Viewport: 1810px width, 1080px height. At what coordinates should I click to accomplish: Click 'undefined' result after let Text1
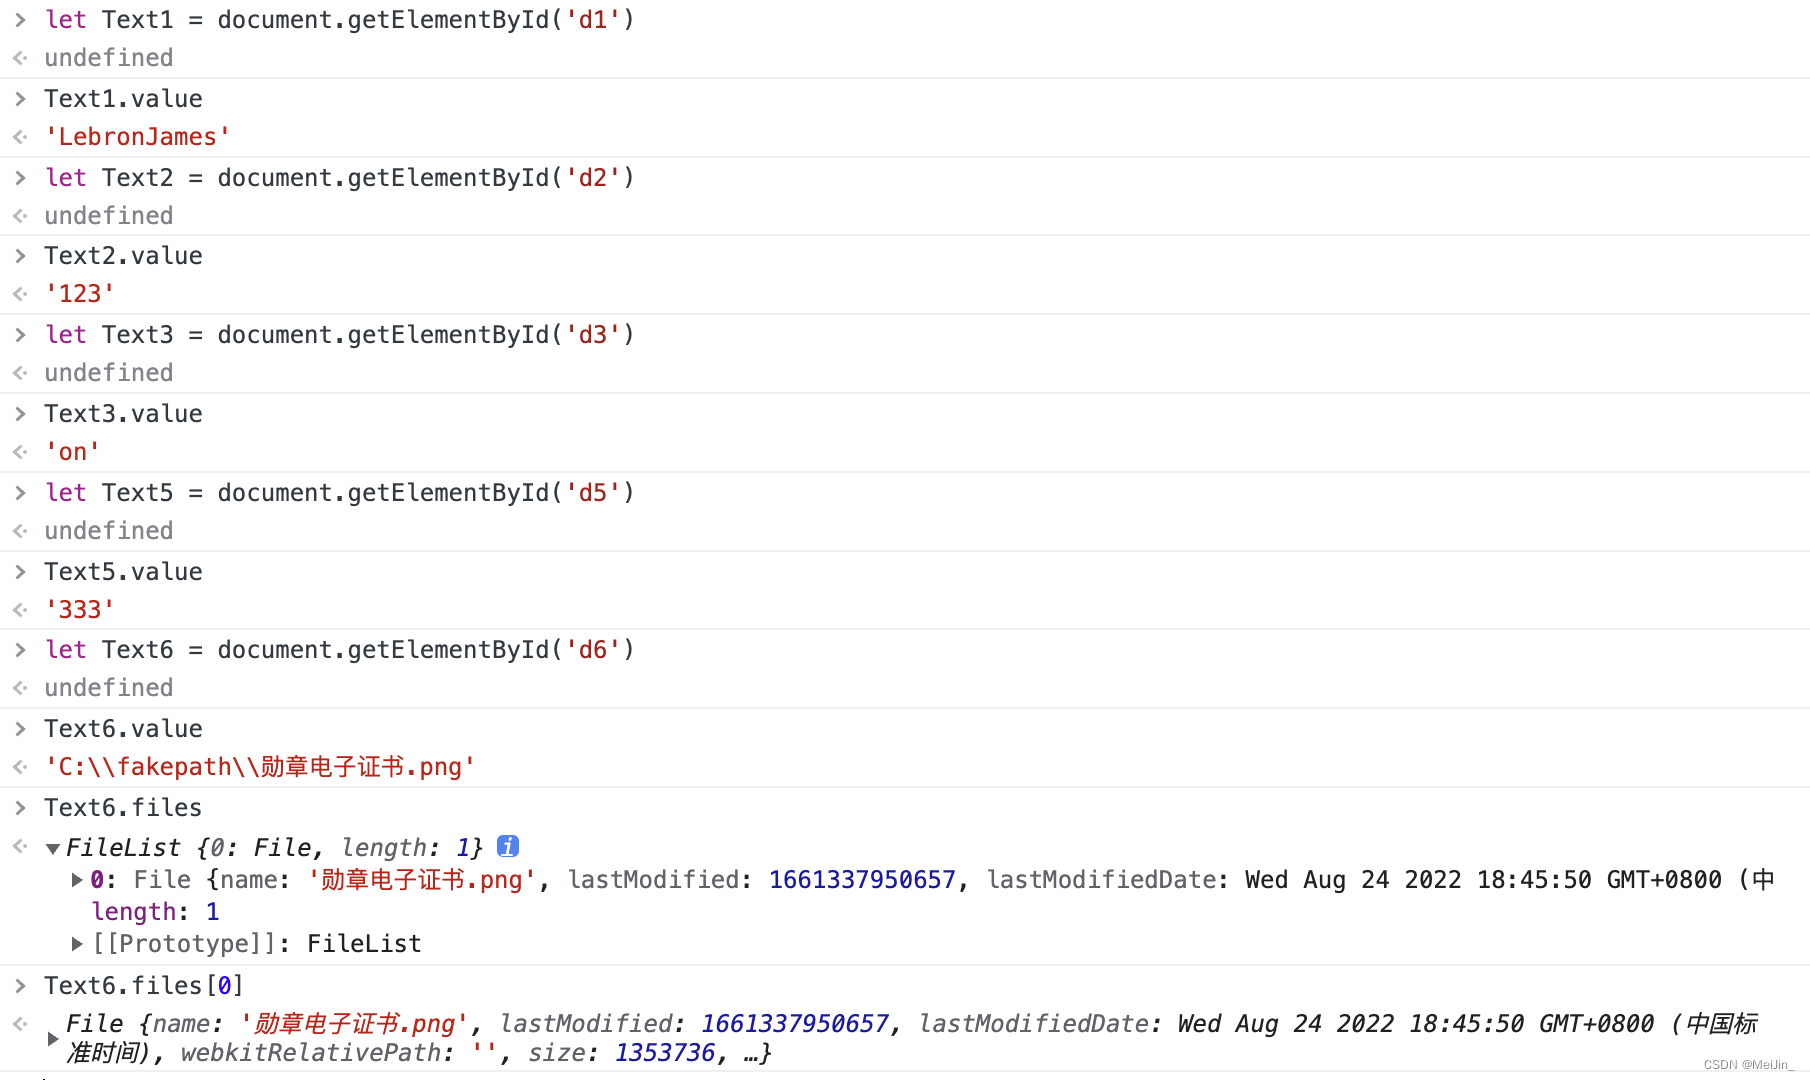click(x=109, y=58)
